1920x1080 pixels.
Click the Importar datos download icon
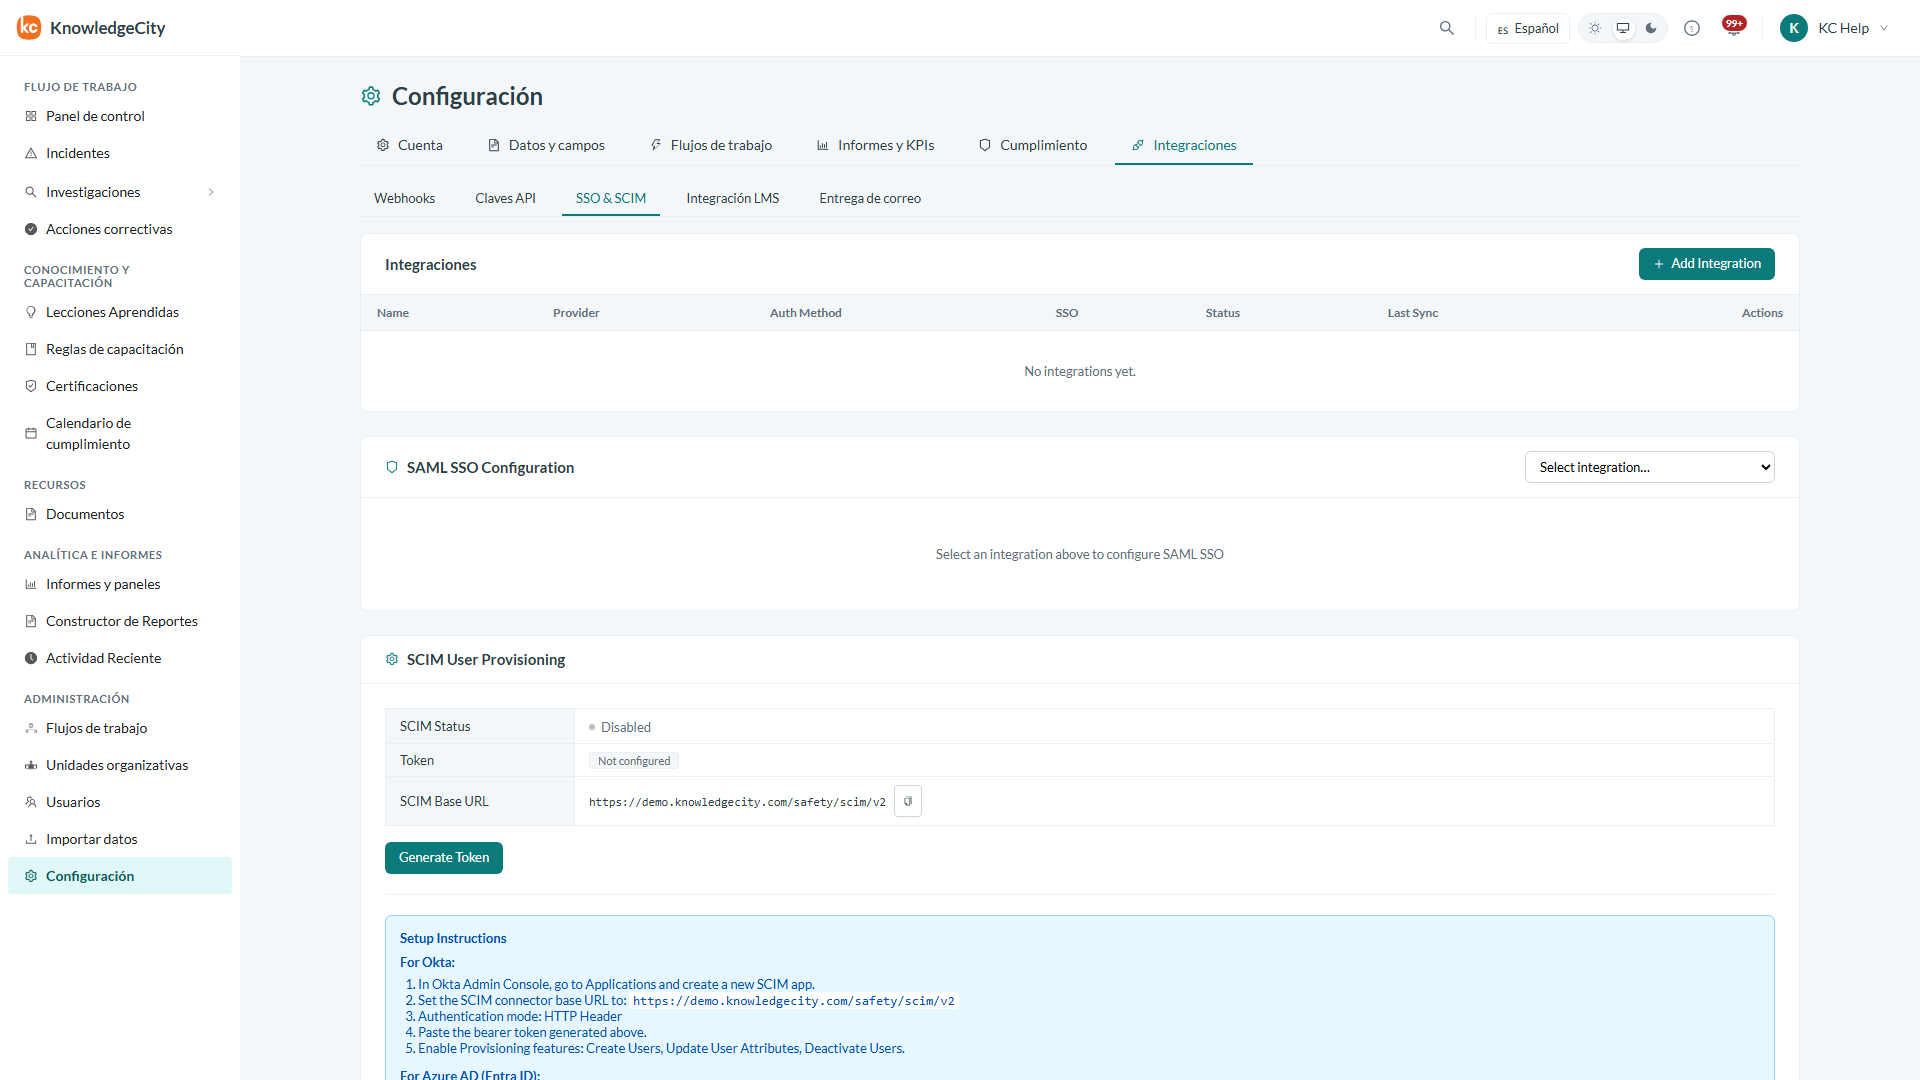pos(31,839)
